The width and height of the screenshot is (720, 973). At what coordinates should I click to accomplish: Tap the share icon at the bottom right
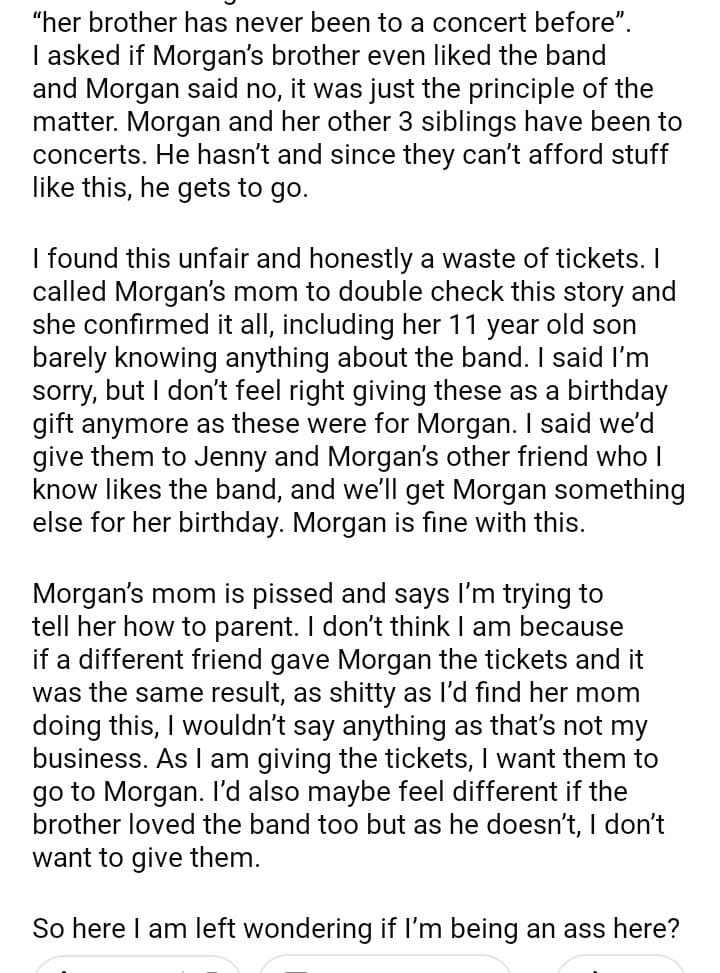[x=597, y=968]
